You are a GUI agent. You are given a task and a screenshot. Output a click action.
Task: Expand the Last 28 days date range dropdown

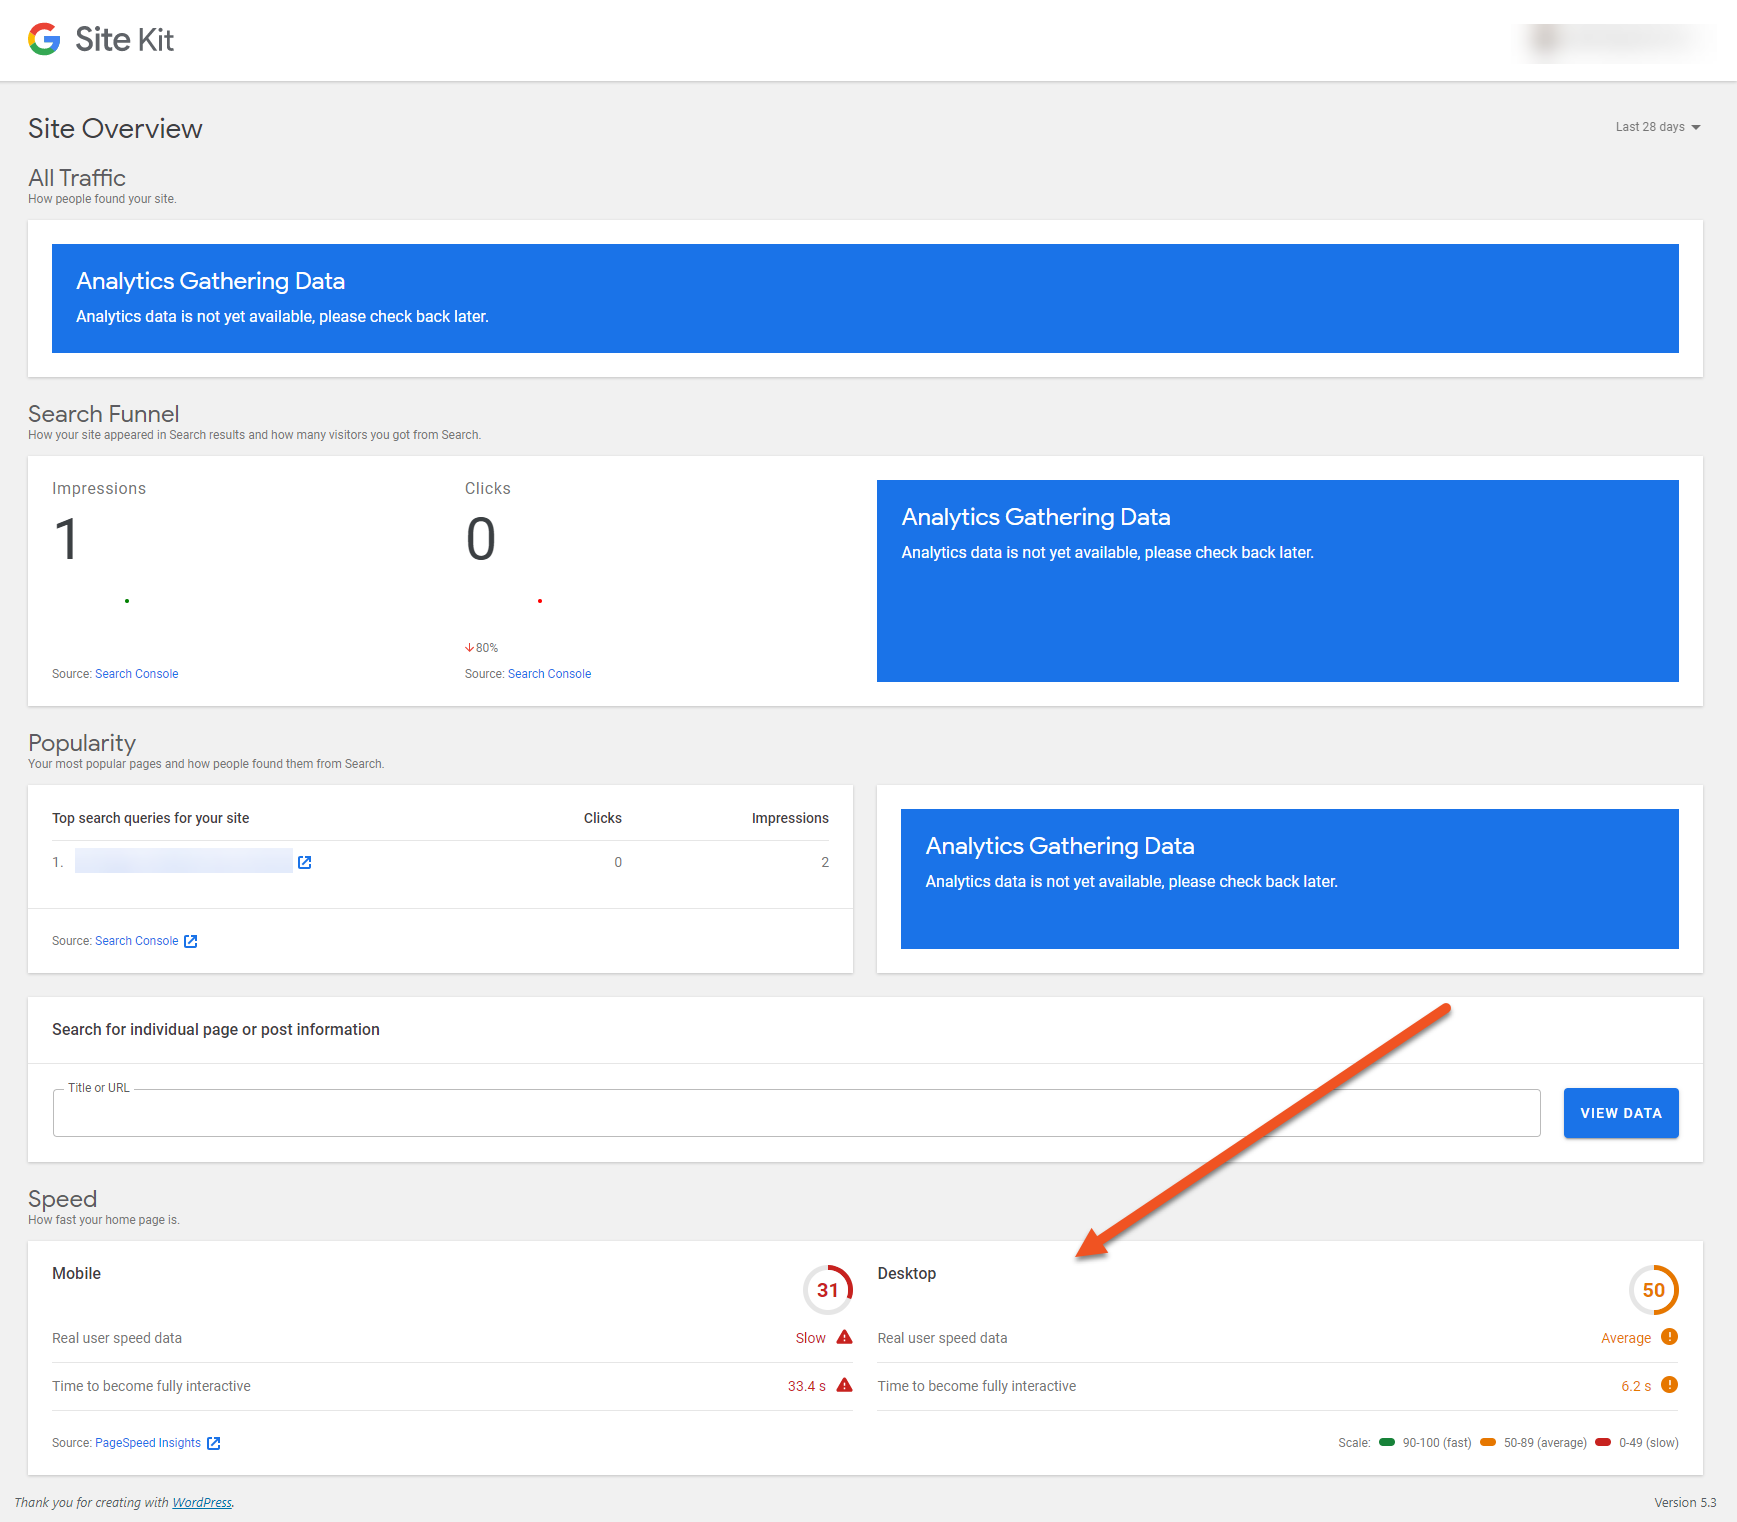pyautogui.click(x=1657, y=127)
